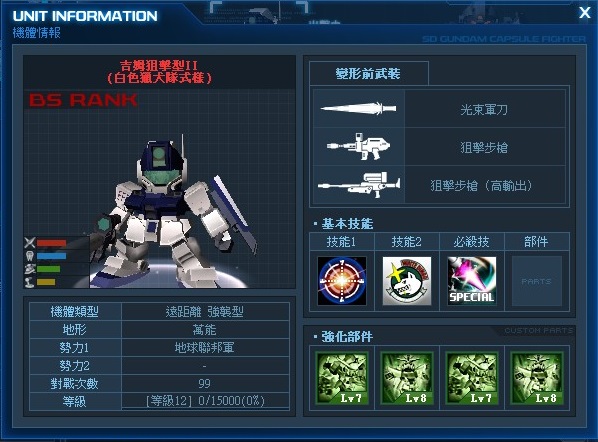Screen dimensions: 598x442
Task: Click the last Lv8 custom part icon
Action: pyautogui.click(x=537, y=378)
